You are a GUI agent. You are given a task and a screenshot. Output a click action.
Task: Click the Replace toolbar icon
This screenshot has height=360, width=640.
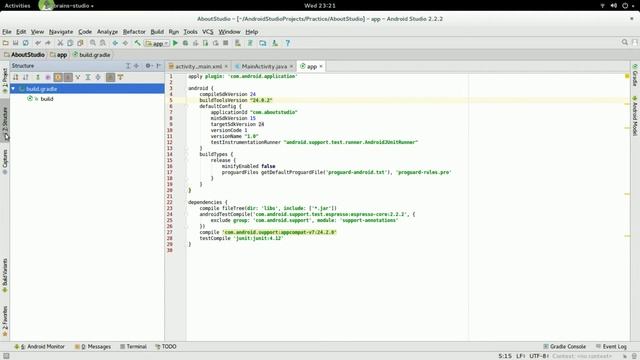point(103,43)
